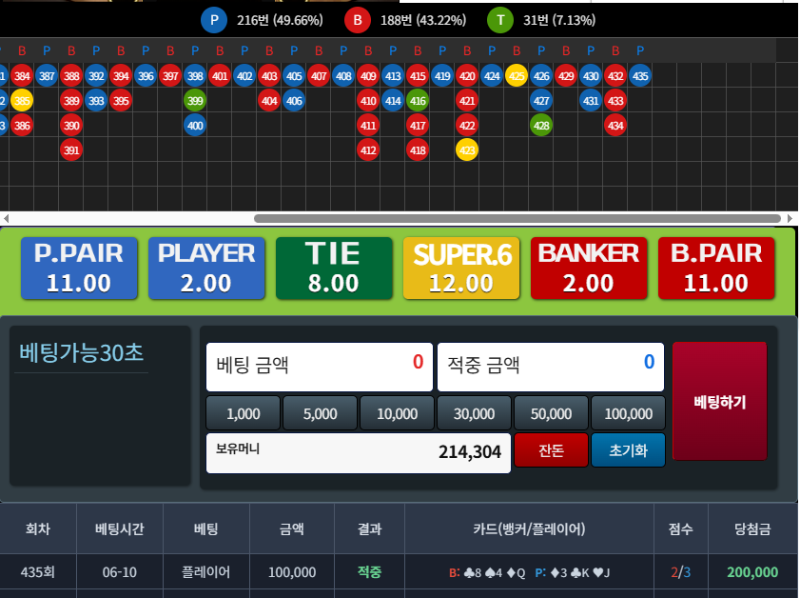Add 100,000 chip amount
The width and height of the screenshot is (800, 598).
pyautogui.click(x=628, y=413)
